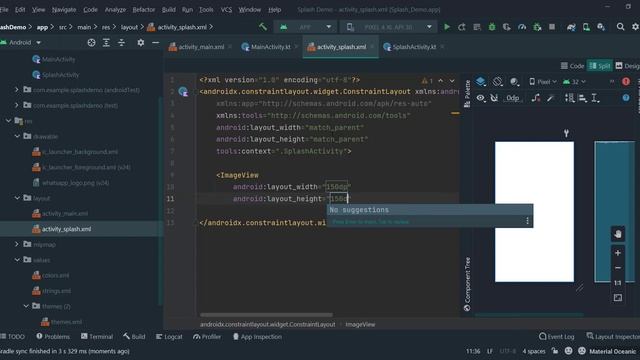The width and height of the screenshot is (640, 360).
Task: Open the Terminal tool window
Action: [97, 337]
